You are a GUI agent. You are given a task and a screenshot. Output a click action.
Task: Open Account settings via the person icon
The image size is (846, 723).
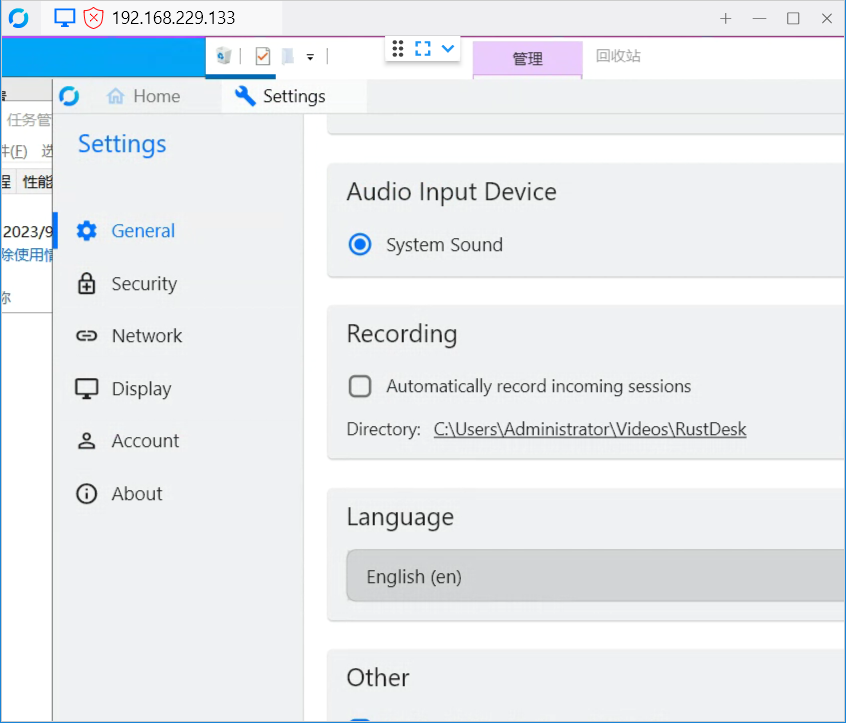pos(88,440)
